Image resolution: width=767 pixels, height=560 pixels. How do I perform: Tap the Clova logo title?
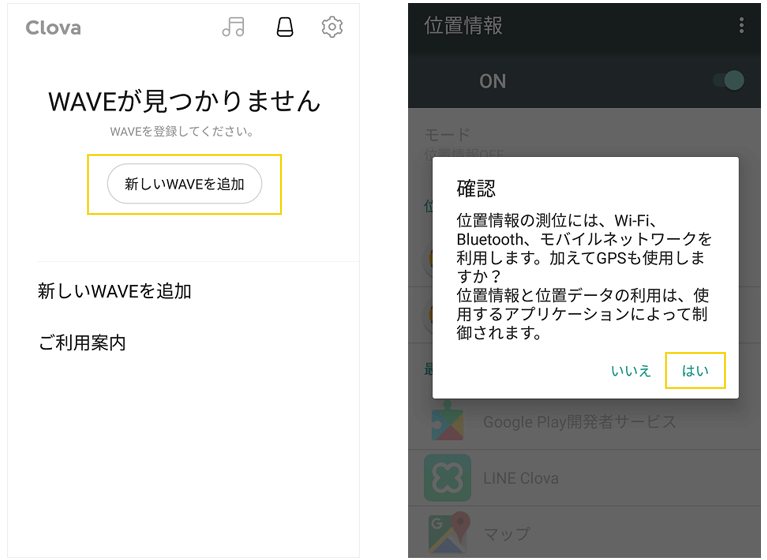[x=53, y=28]
